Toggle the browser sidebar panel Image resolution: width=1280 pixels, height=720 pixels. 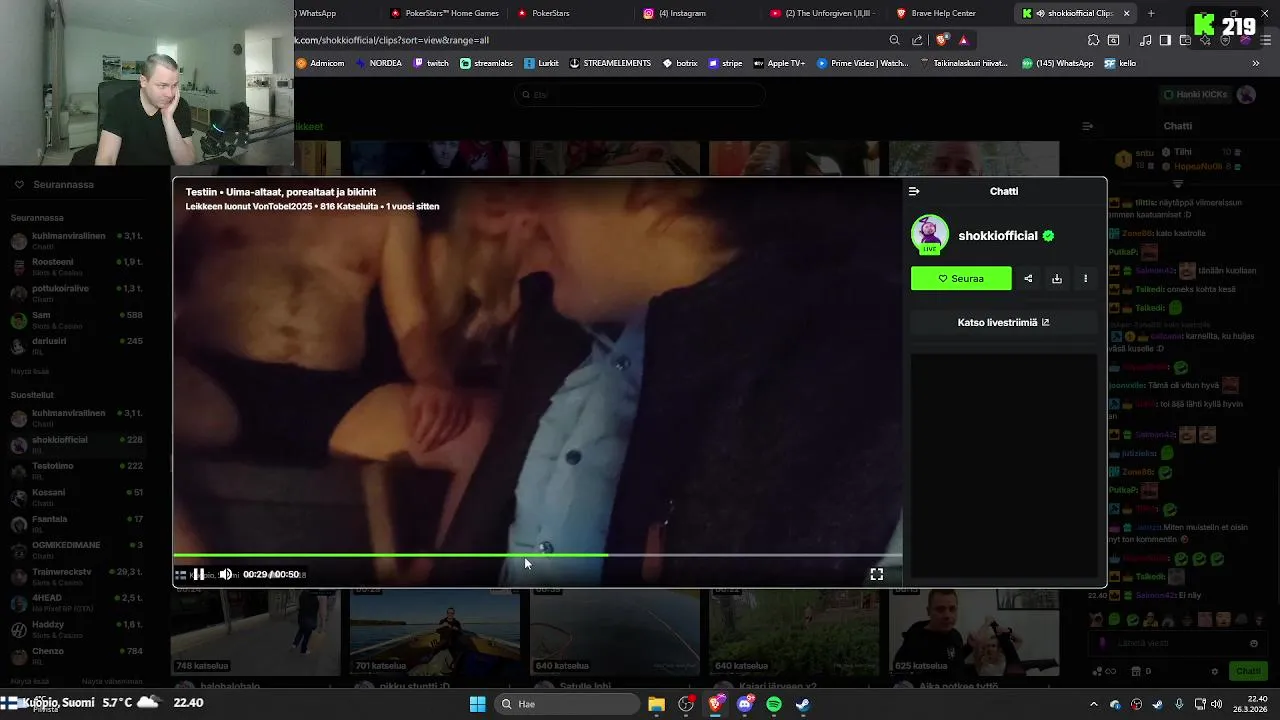(1165, 40)
